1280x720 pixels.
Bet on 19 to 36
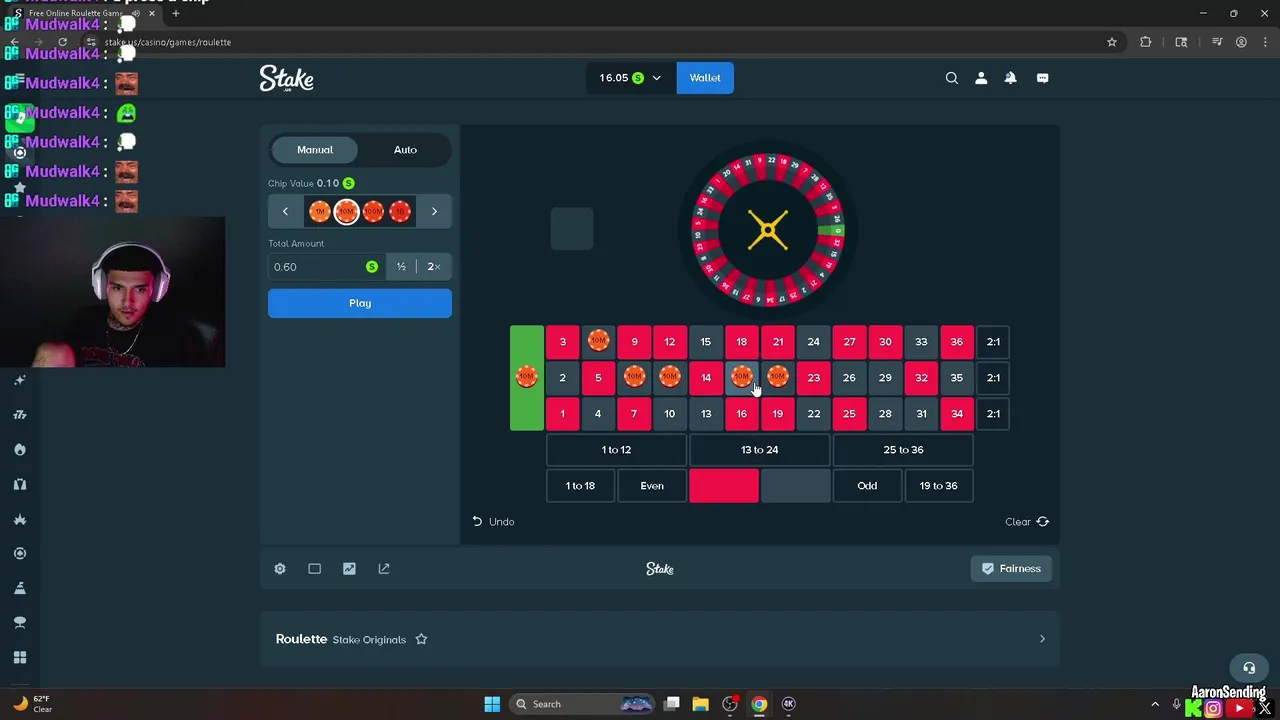pyautogui.click(x=938, y=486)
